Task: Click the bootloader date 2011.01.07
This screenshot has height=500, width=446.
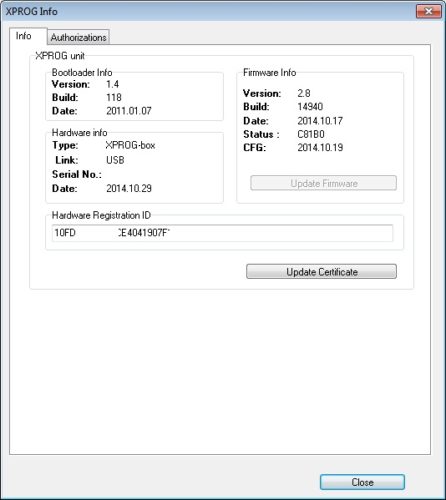Action: point(129,111)
